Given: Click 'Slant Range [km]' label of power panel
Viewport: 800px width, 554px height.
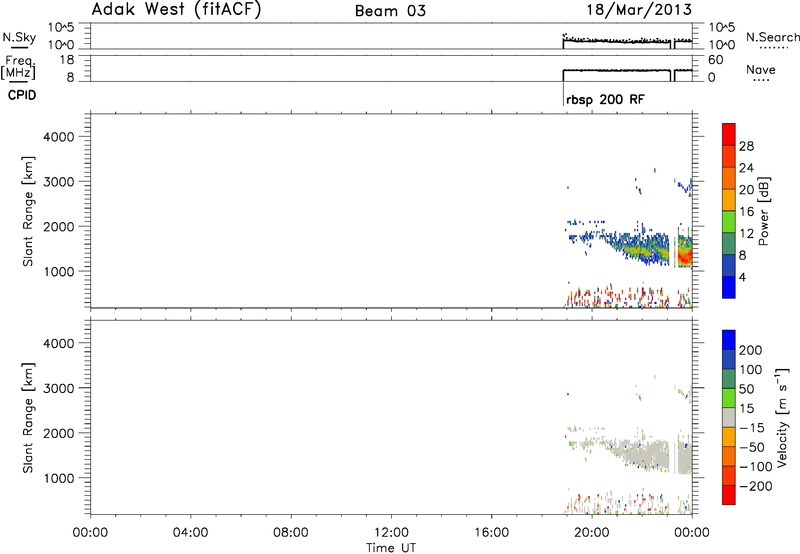Looking at the screenshot, I should pyautogui.click(x=28, y=211).
